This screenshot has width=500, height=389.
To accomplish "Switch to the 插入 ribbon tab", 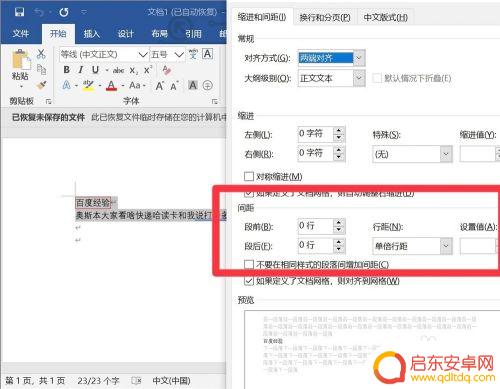I will click(x=92, y=34).
